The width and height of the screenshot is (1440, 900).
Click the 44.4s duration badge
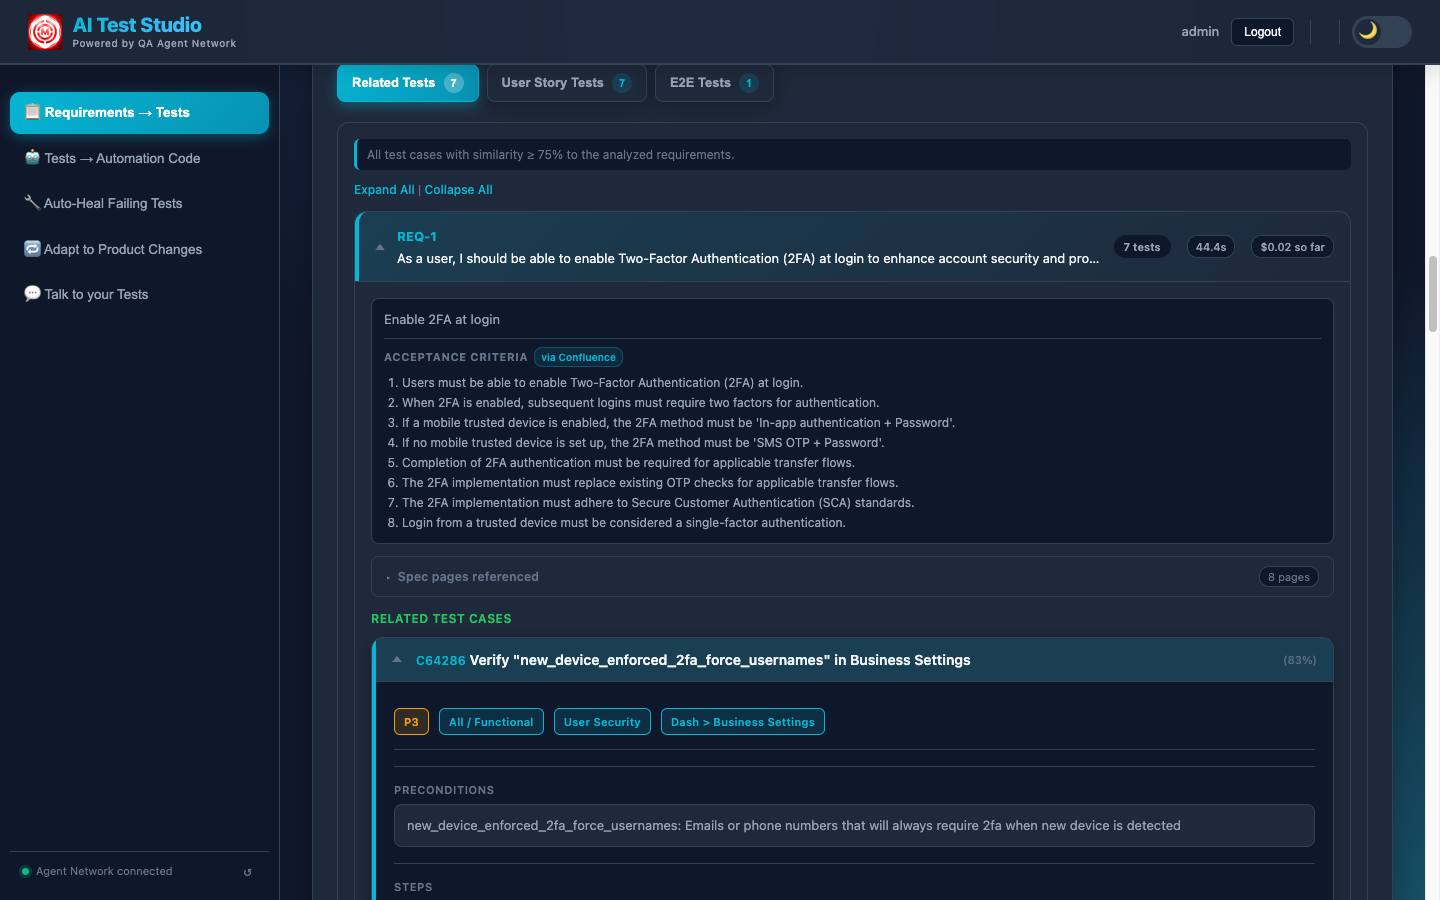click(1211, 247)
